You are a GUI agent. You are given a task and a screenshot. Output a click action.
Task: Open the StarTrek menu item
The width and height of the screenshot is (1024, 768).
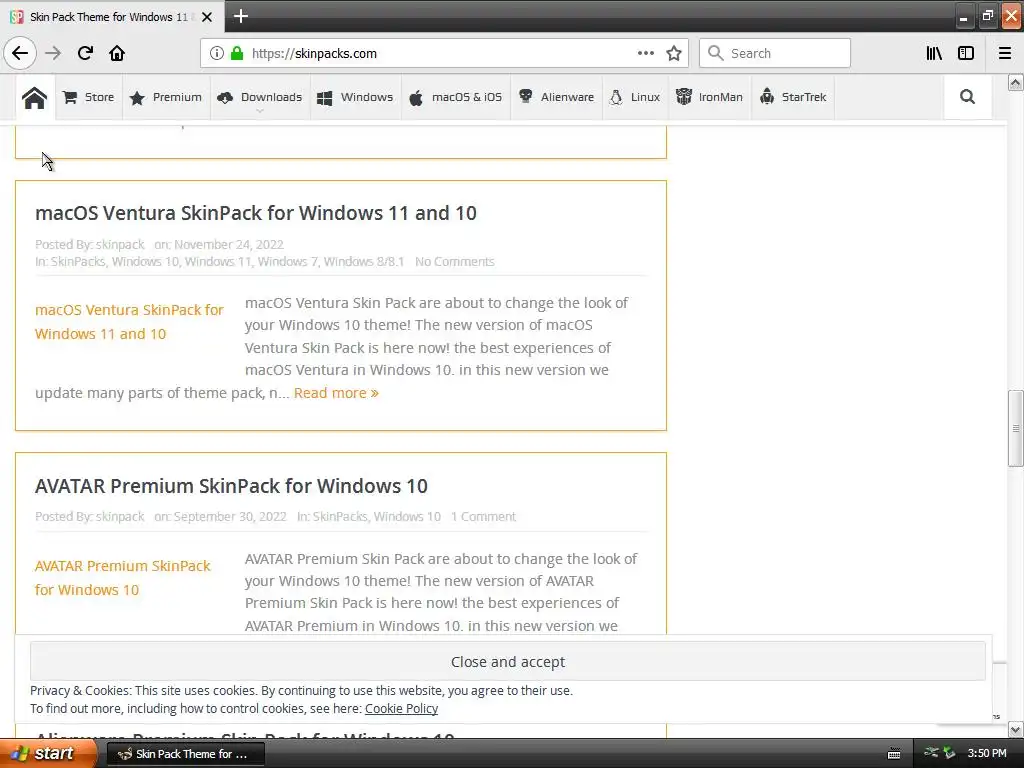pyautogui.click(x=793, y=97)
